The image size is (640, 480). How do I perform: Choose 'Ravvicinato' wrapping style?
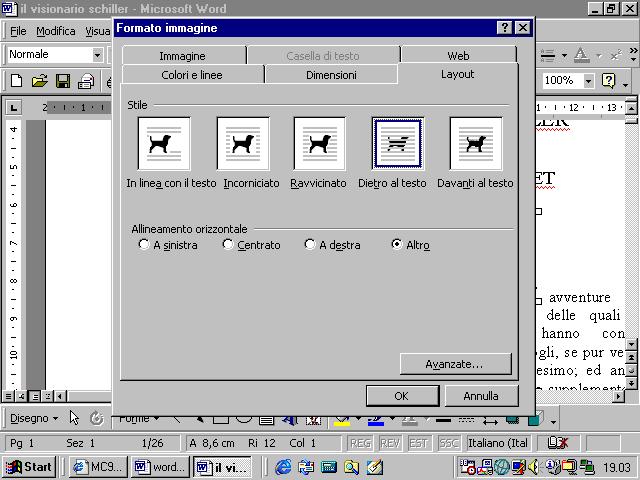[x=320, y=144]
